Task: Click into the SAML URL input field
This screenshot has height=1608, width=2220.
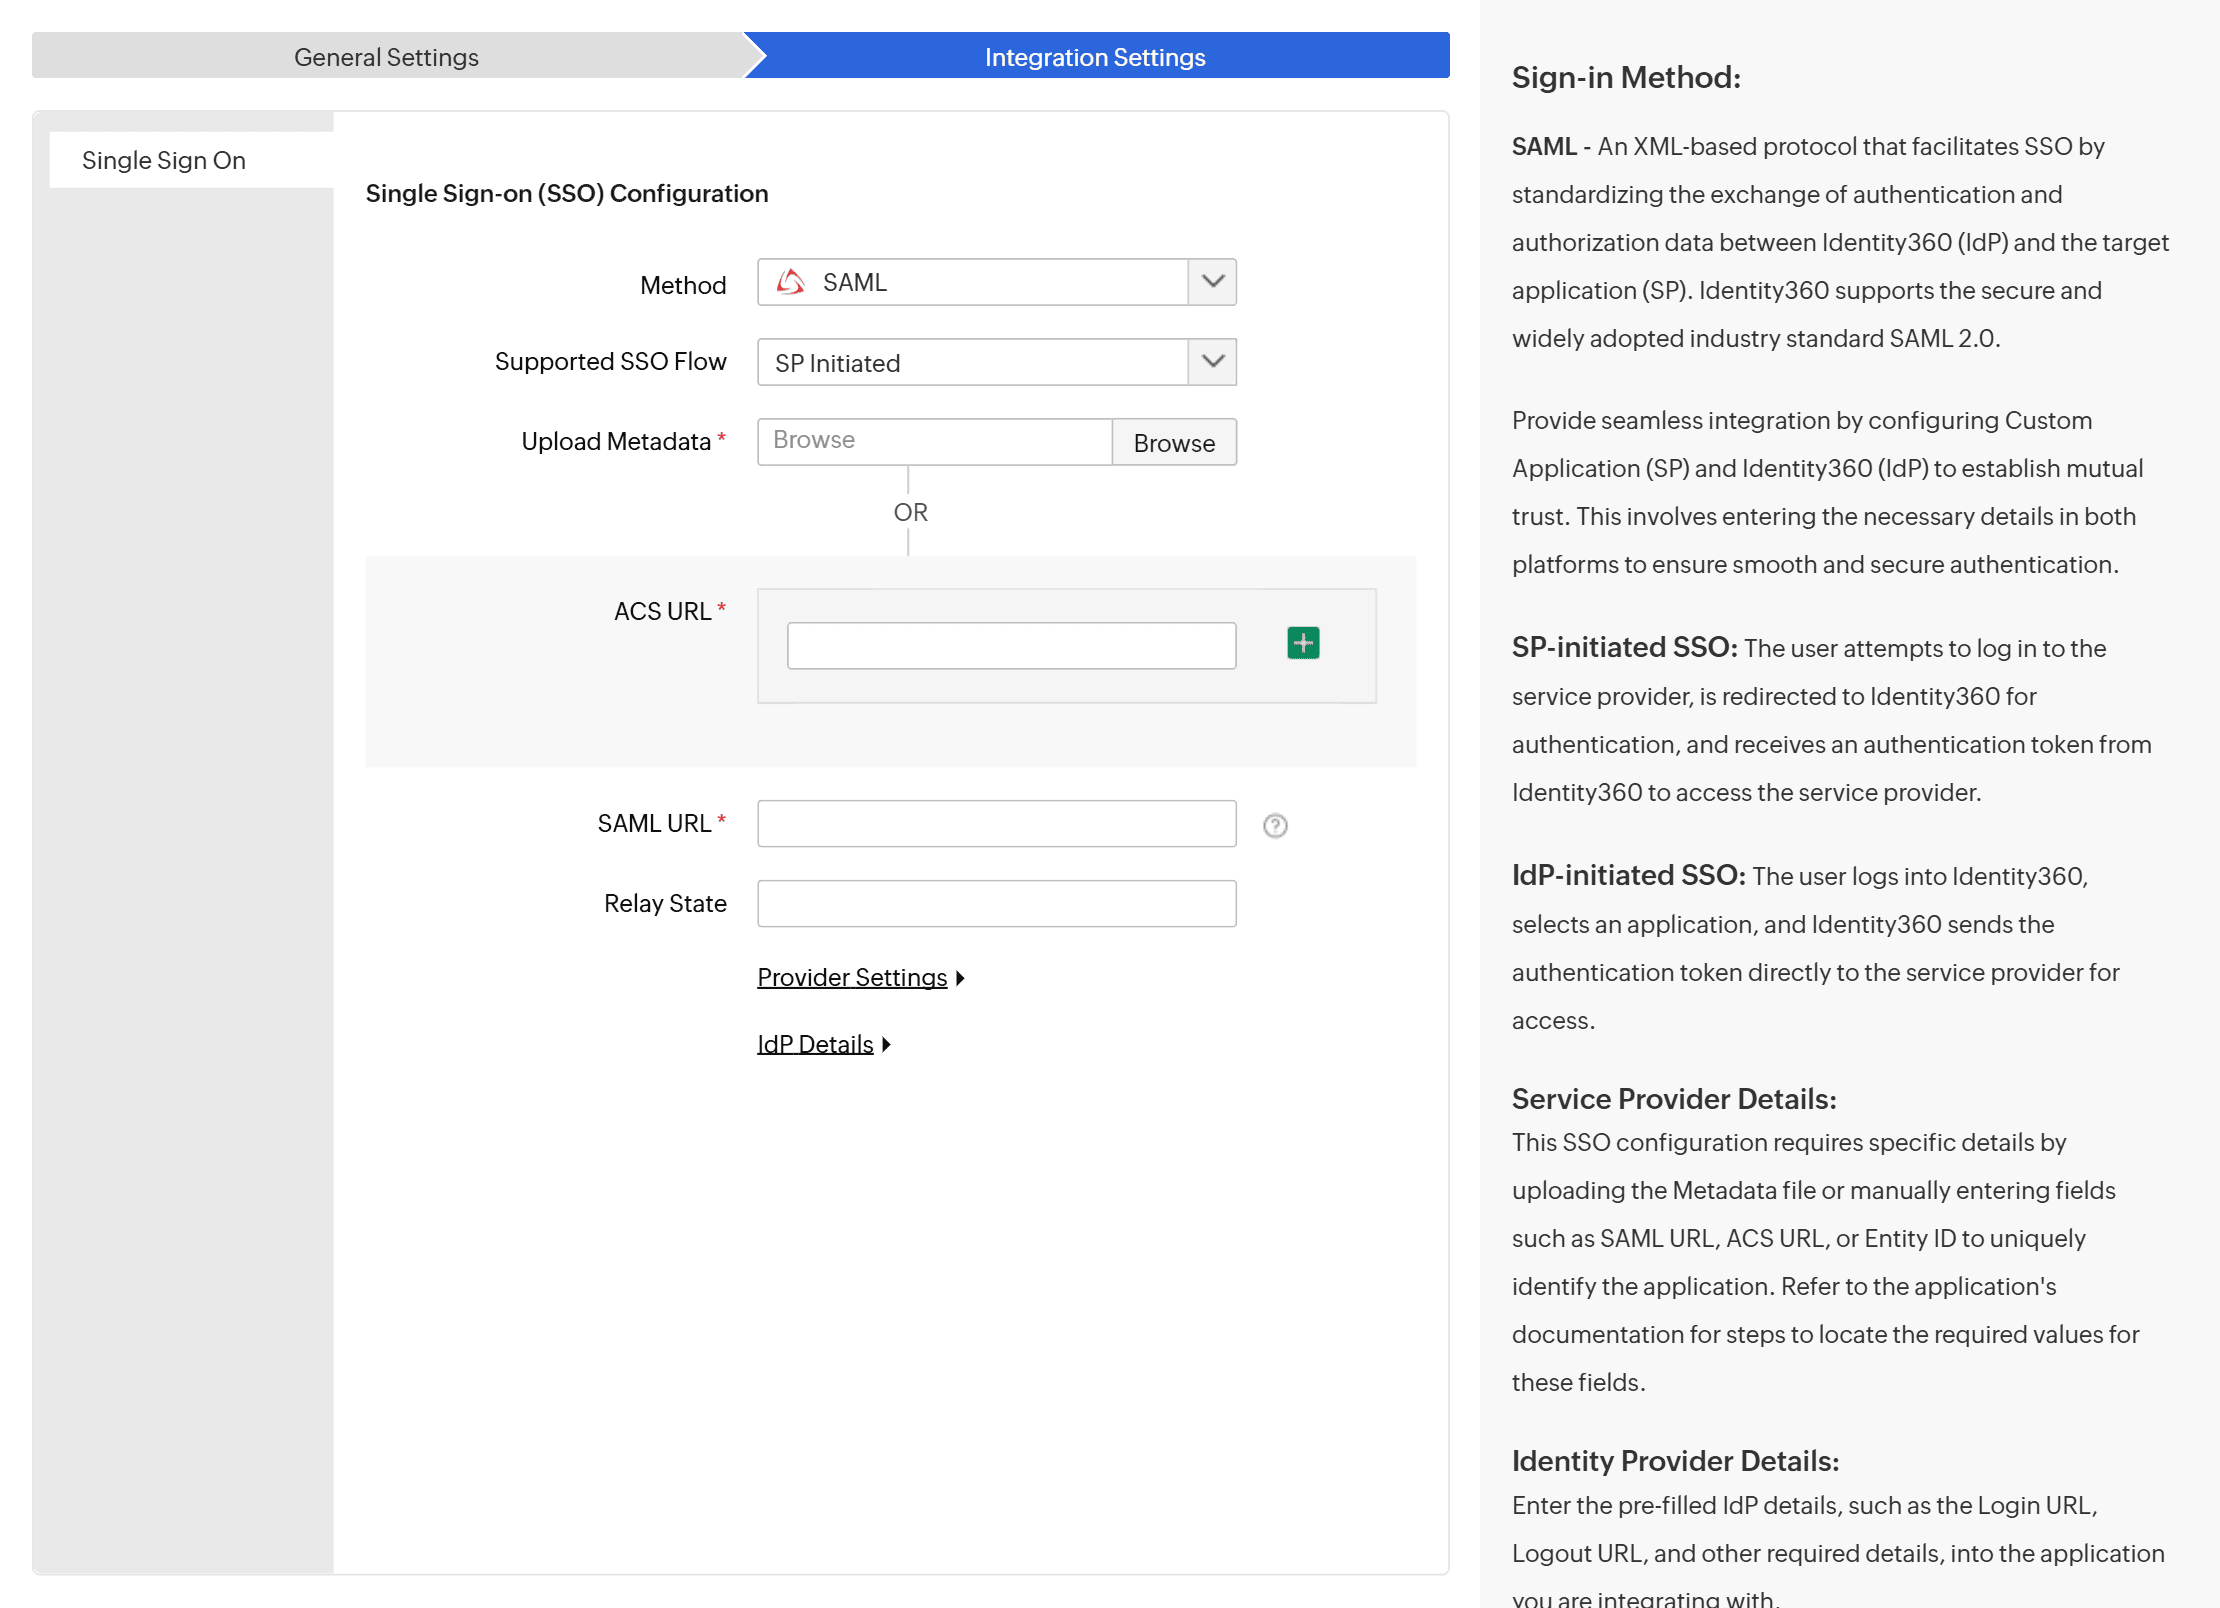Action: coord(997,824)
